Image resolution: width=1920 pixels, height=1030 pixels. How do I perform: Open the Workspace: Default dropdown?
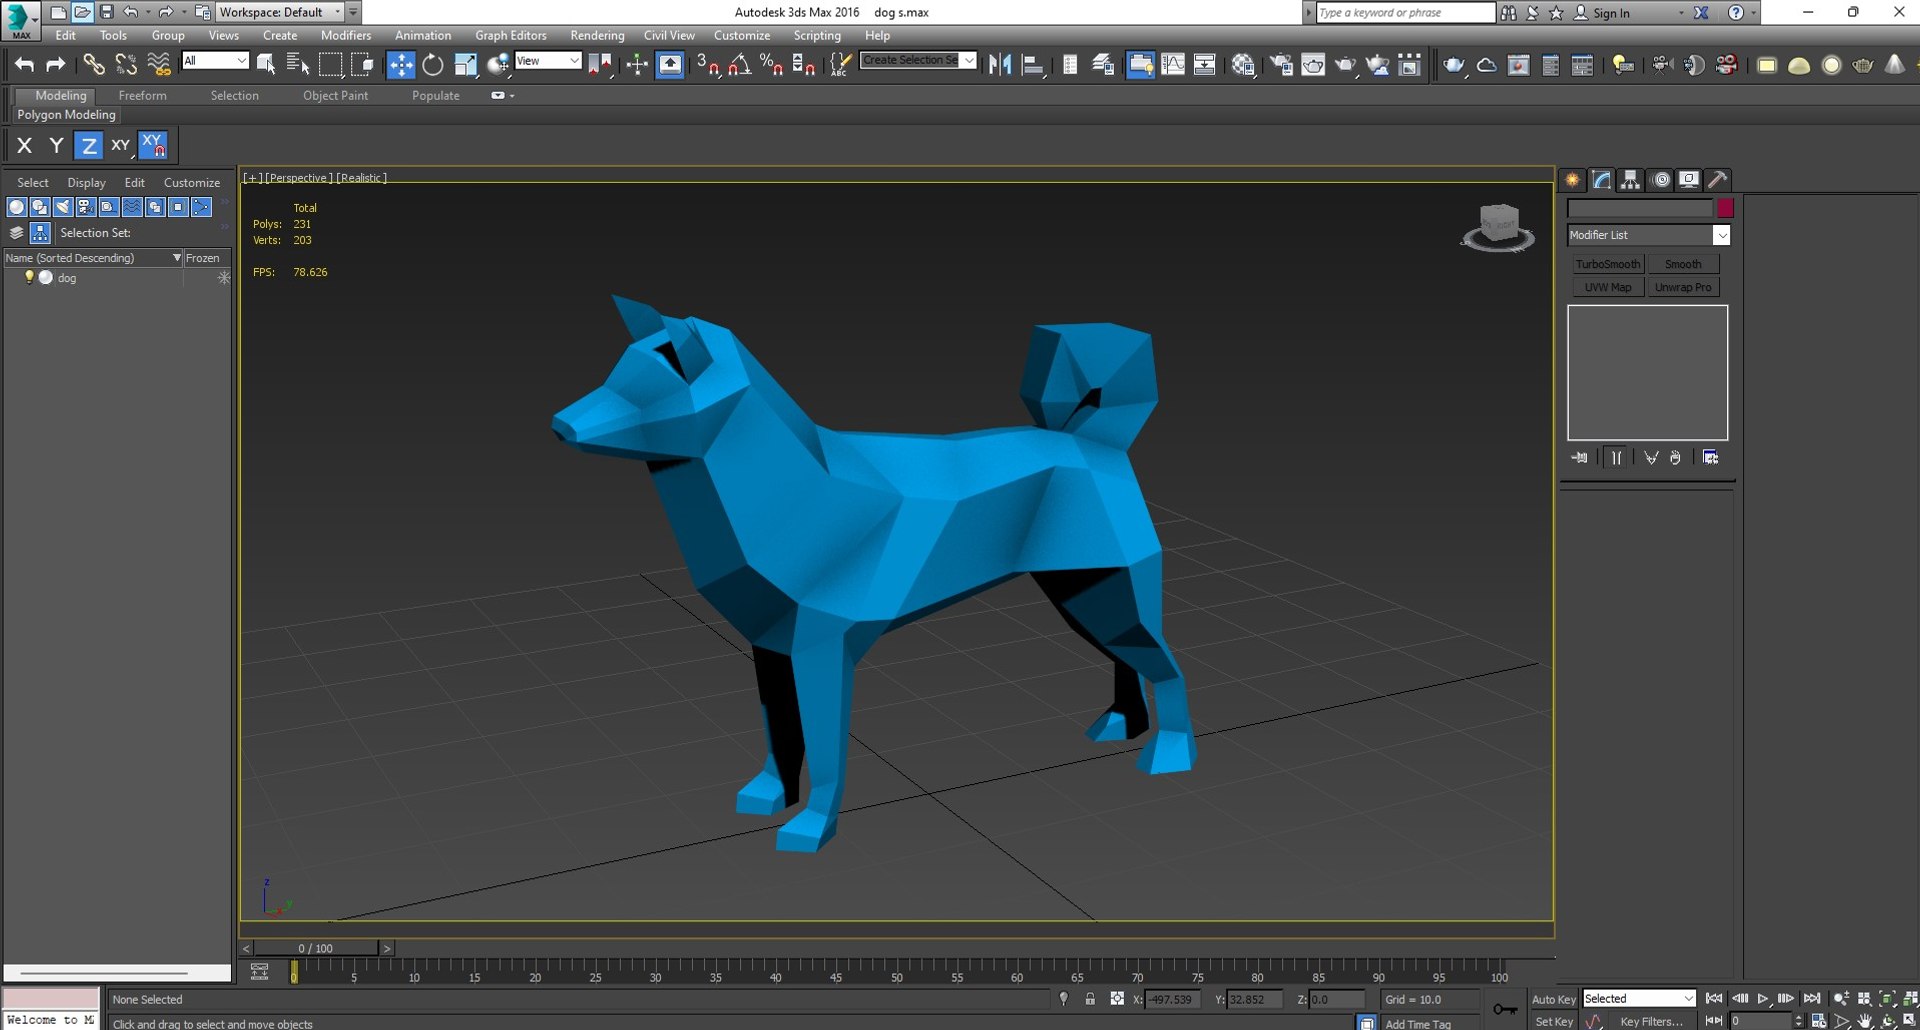[281, 12]
